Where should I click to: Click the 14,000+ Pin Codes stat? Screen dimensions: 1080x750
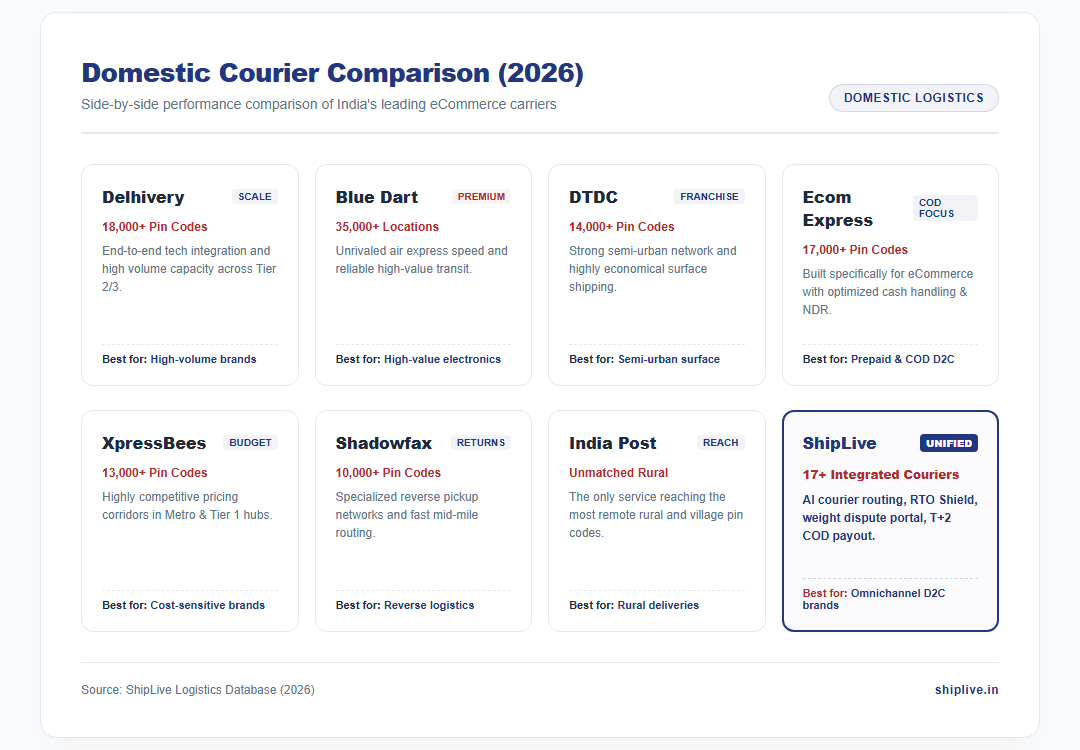(x=621, y=227)
